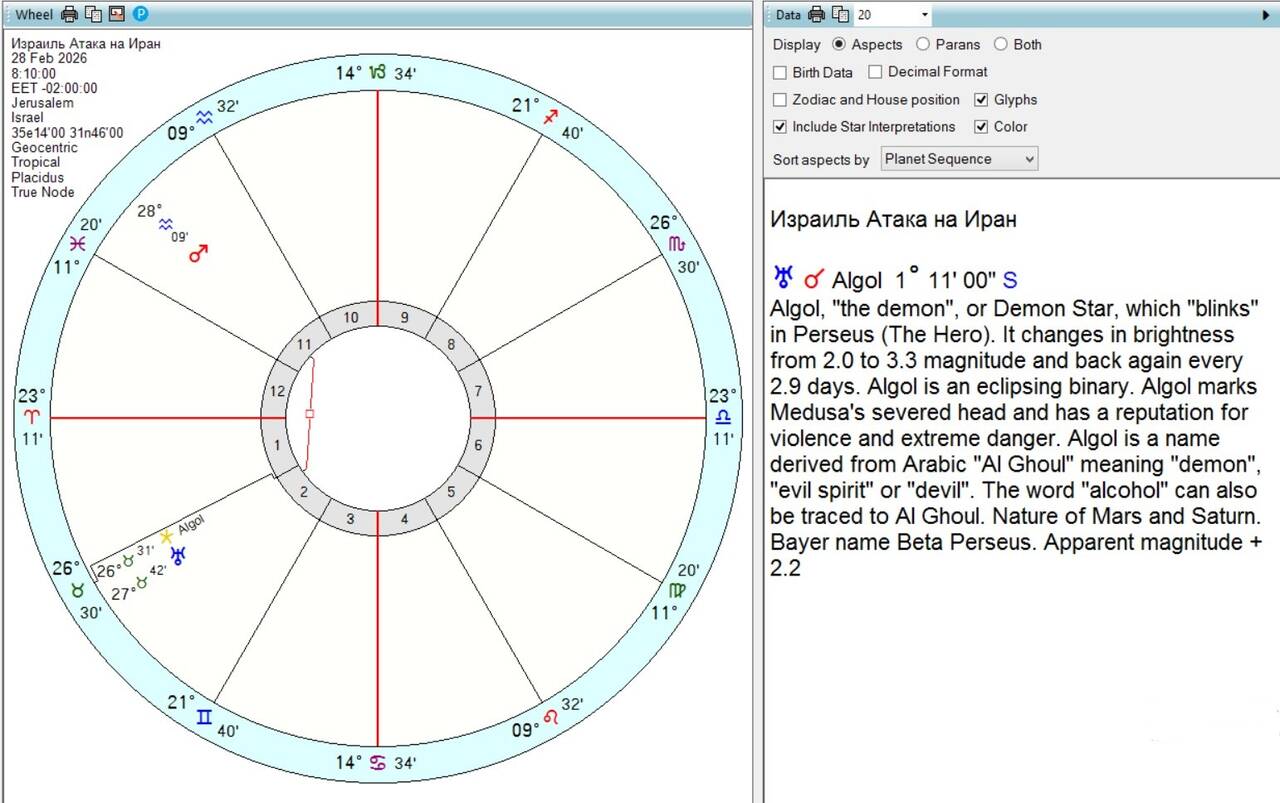
Task: Select the Parans display option
Action: 922,44
